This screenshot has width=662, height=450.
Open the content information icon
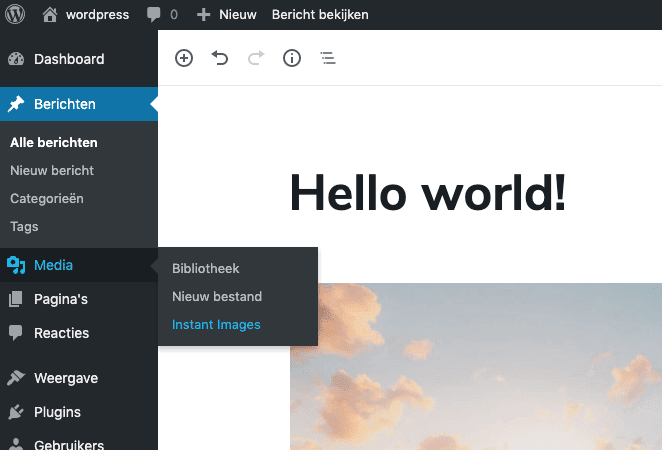click(292, 58)
